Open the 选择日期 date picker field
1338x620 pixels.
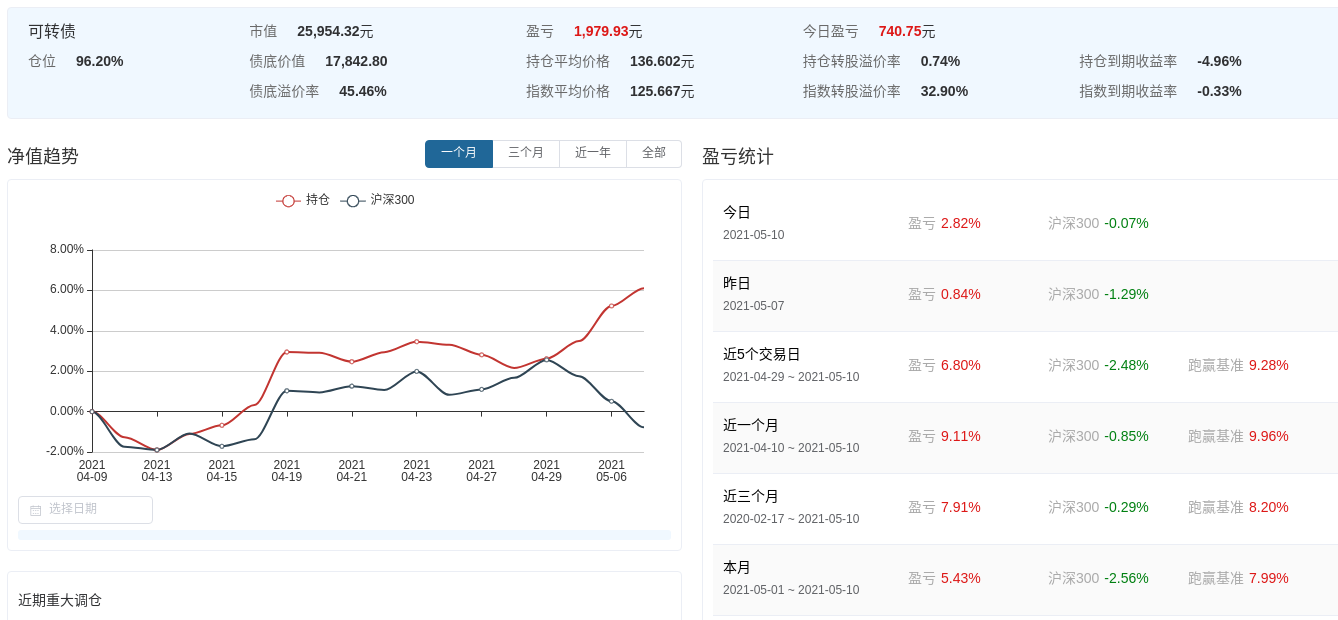(x=85, y=510)
